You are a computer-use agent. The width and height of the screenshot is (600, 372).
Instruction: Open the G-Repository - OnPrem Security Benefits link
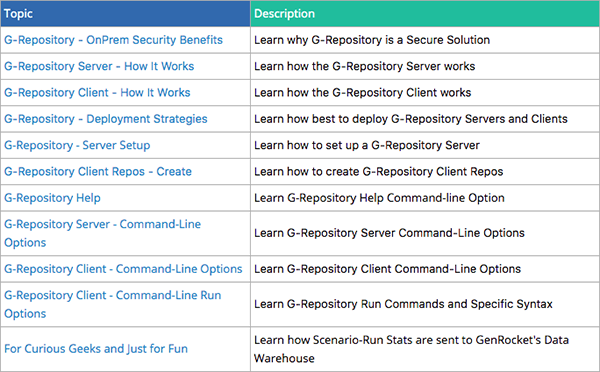click(x=113, y=40)
